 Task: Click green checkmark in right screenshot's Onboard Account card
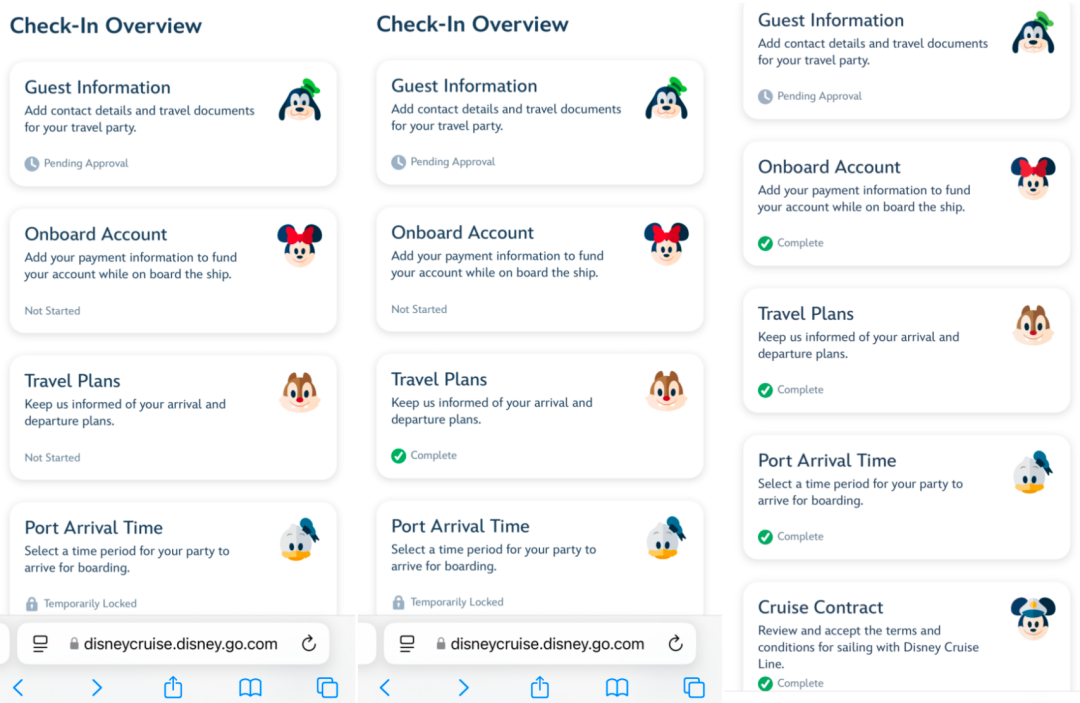click(765, 243)
